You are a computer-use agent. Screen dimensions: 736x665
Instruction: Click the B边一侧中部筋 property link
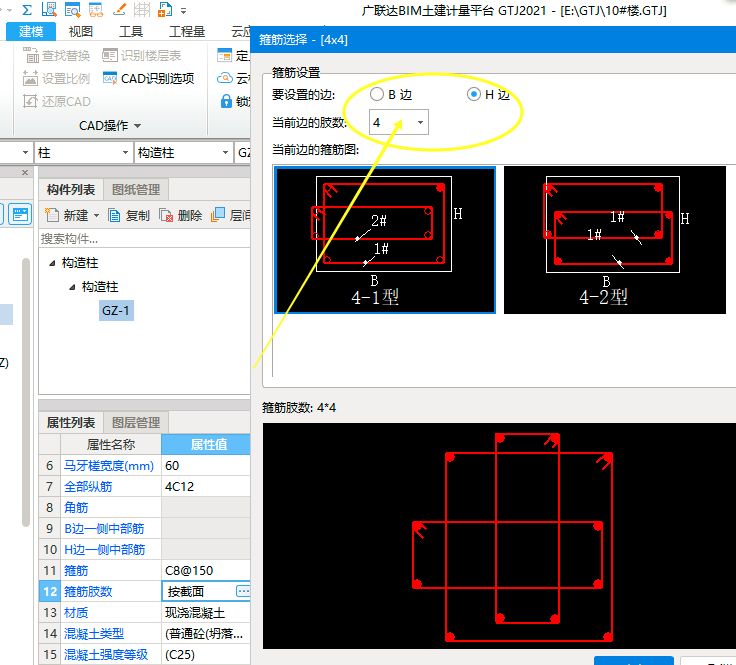coord(104,529)
